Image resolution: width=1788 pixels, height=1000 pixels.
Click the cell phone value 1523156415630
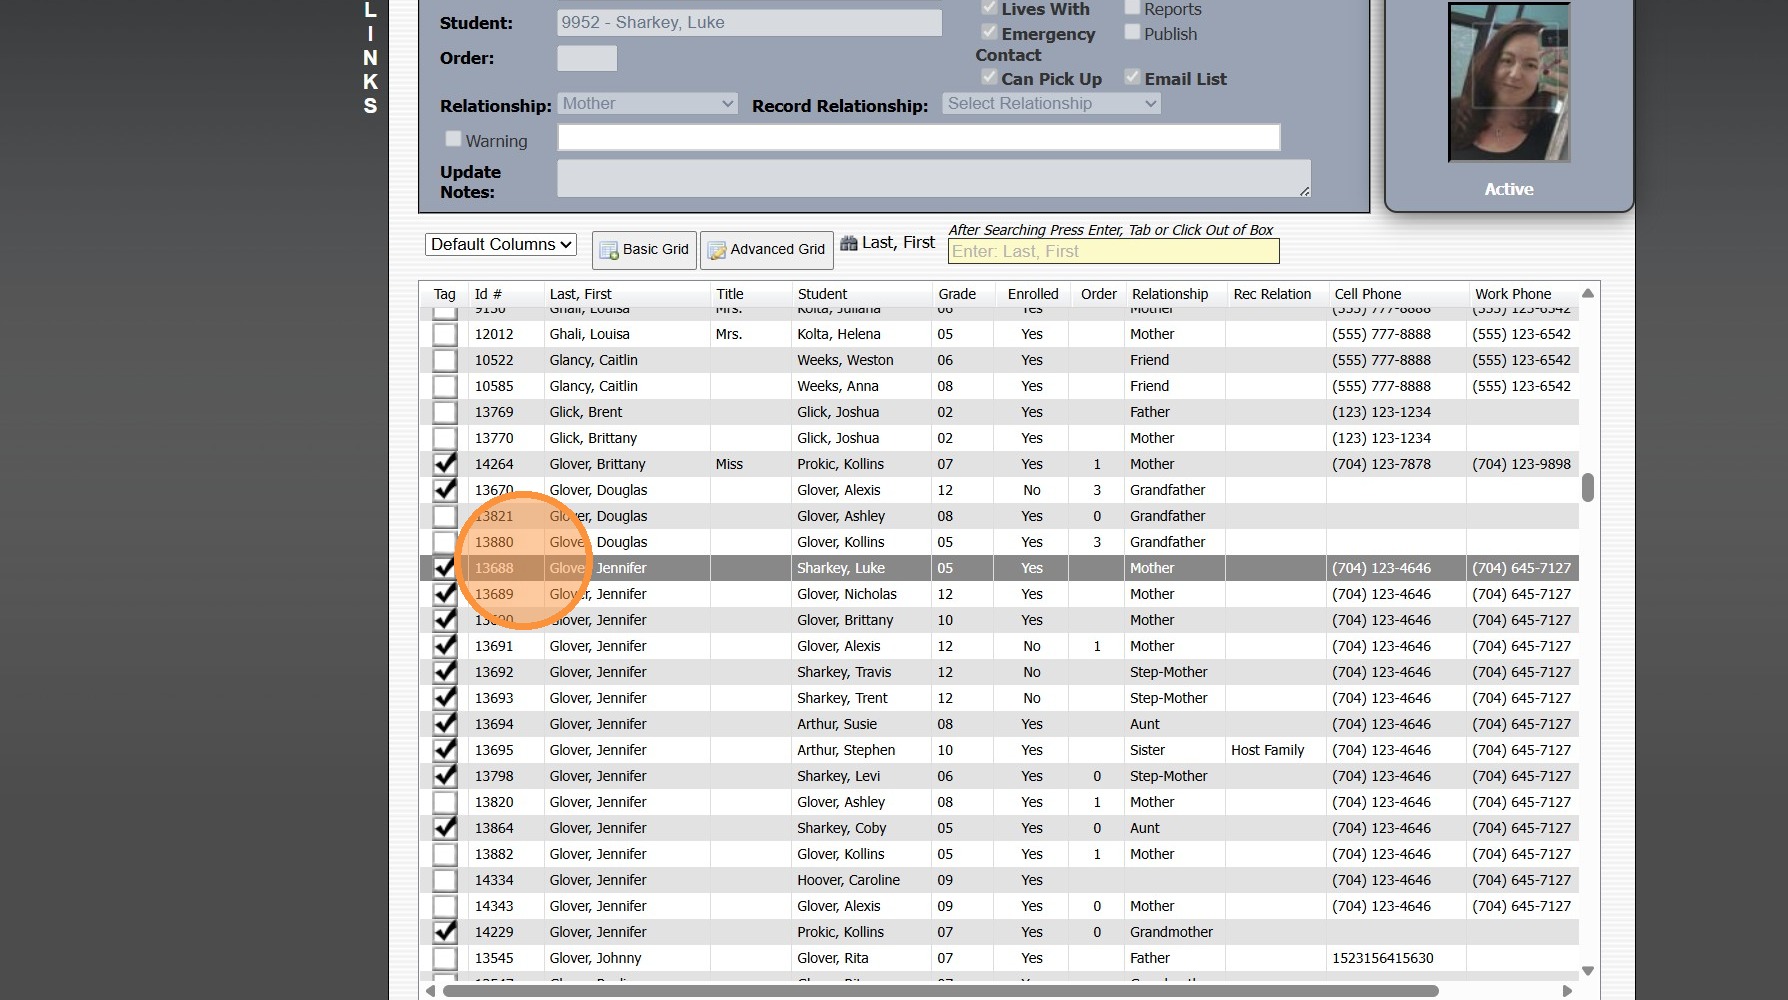coord(1382,958)
